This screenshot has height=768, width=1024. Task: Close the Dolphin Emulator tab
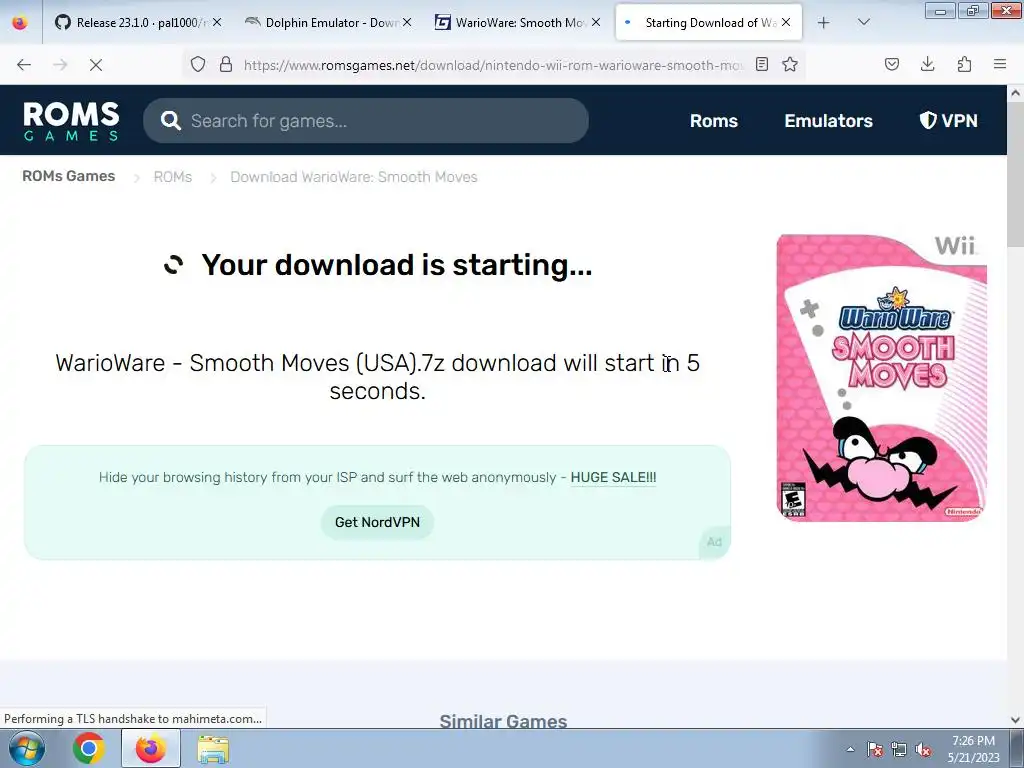click(x=406, y=22)
